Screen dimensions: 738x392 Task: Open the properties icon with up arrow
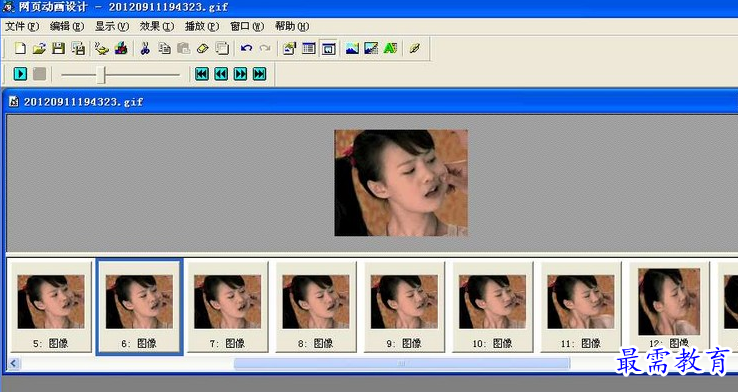(289, 48)
